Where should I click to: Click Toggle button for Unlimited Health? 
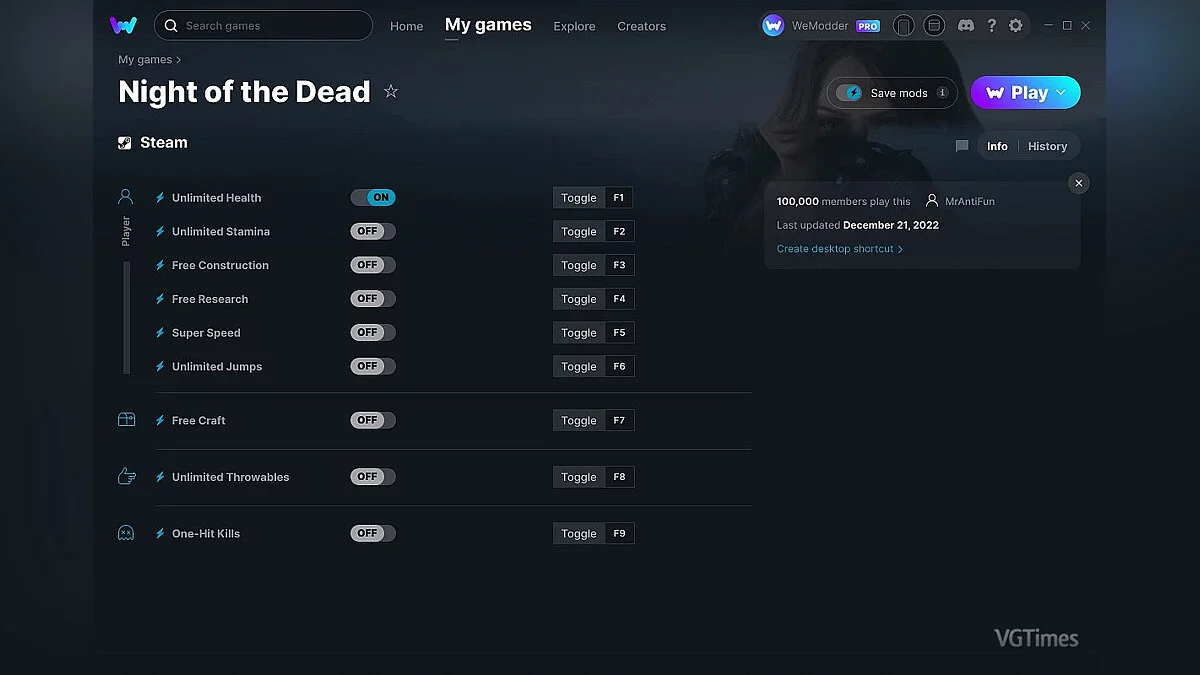(579, 198)
